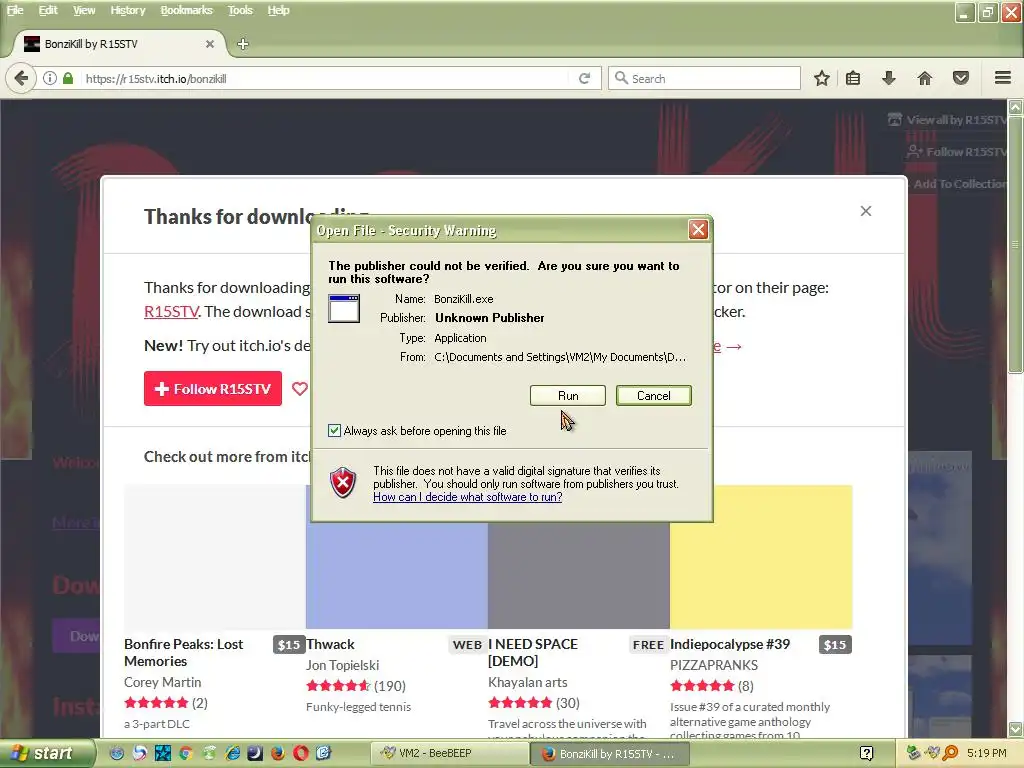Switch to BonziKill by R15STV taskbar window
1024x768 pixels.
pyautogui.click(x=612, y=753)
